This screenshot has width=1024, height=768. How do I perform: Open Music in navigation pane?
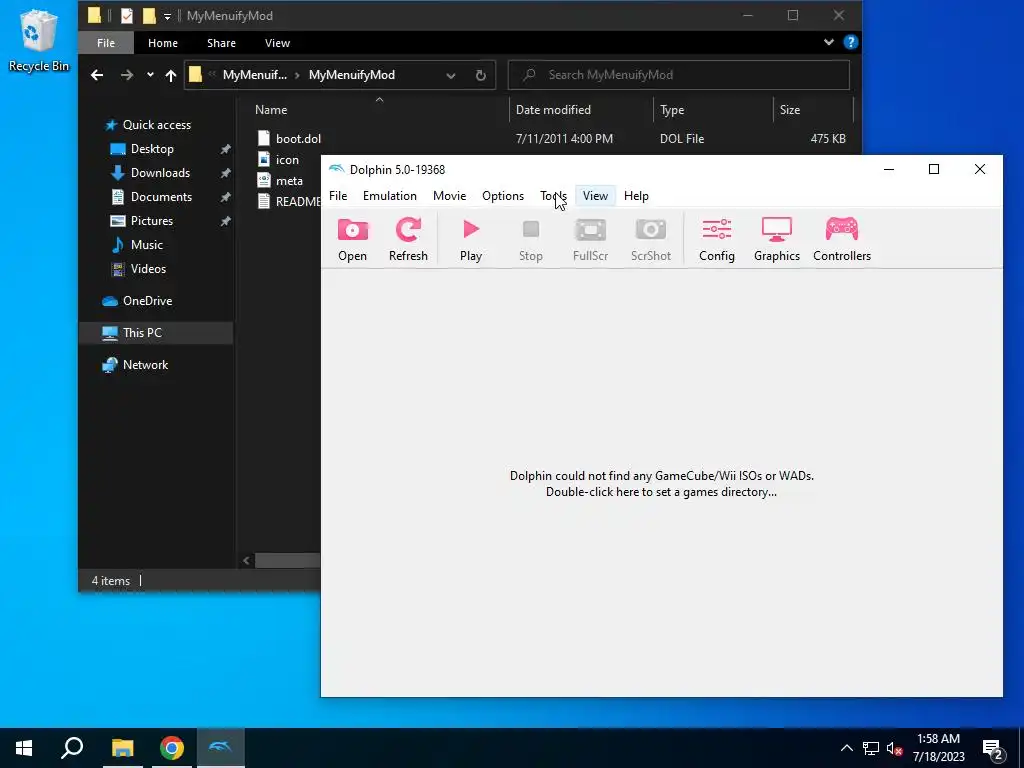146,245
